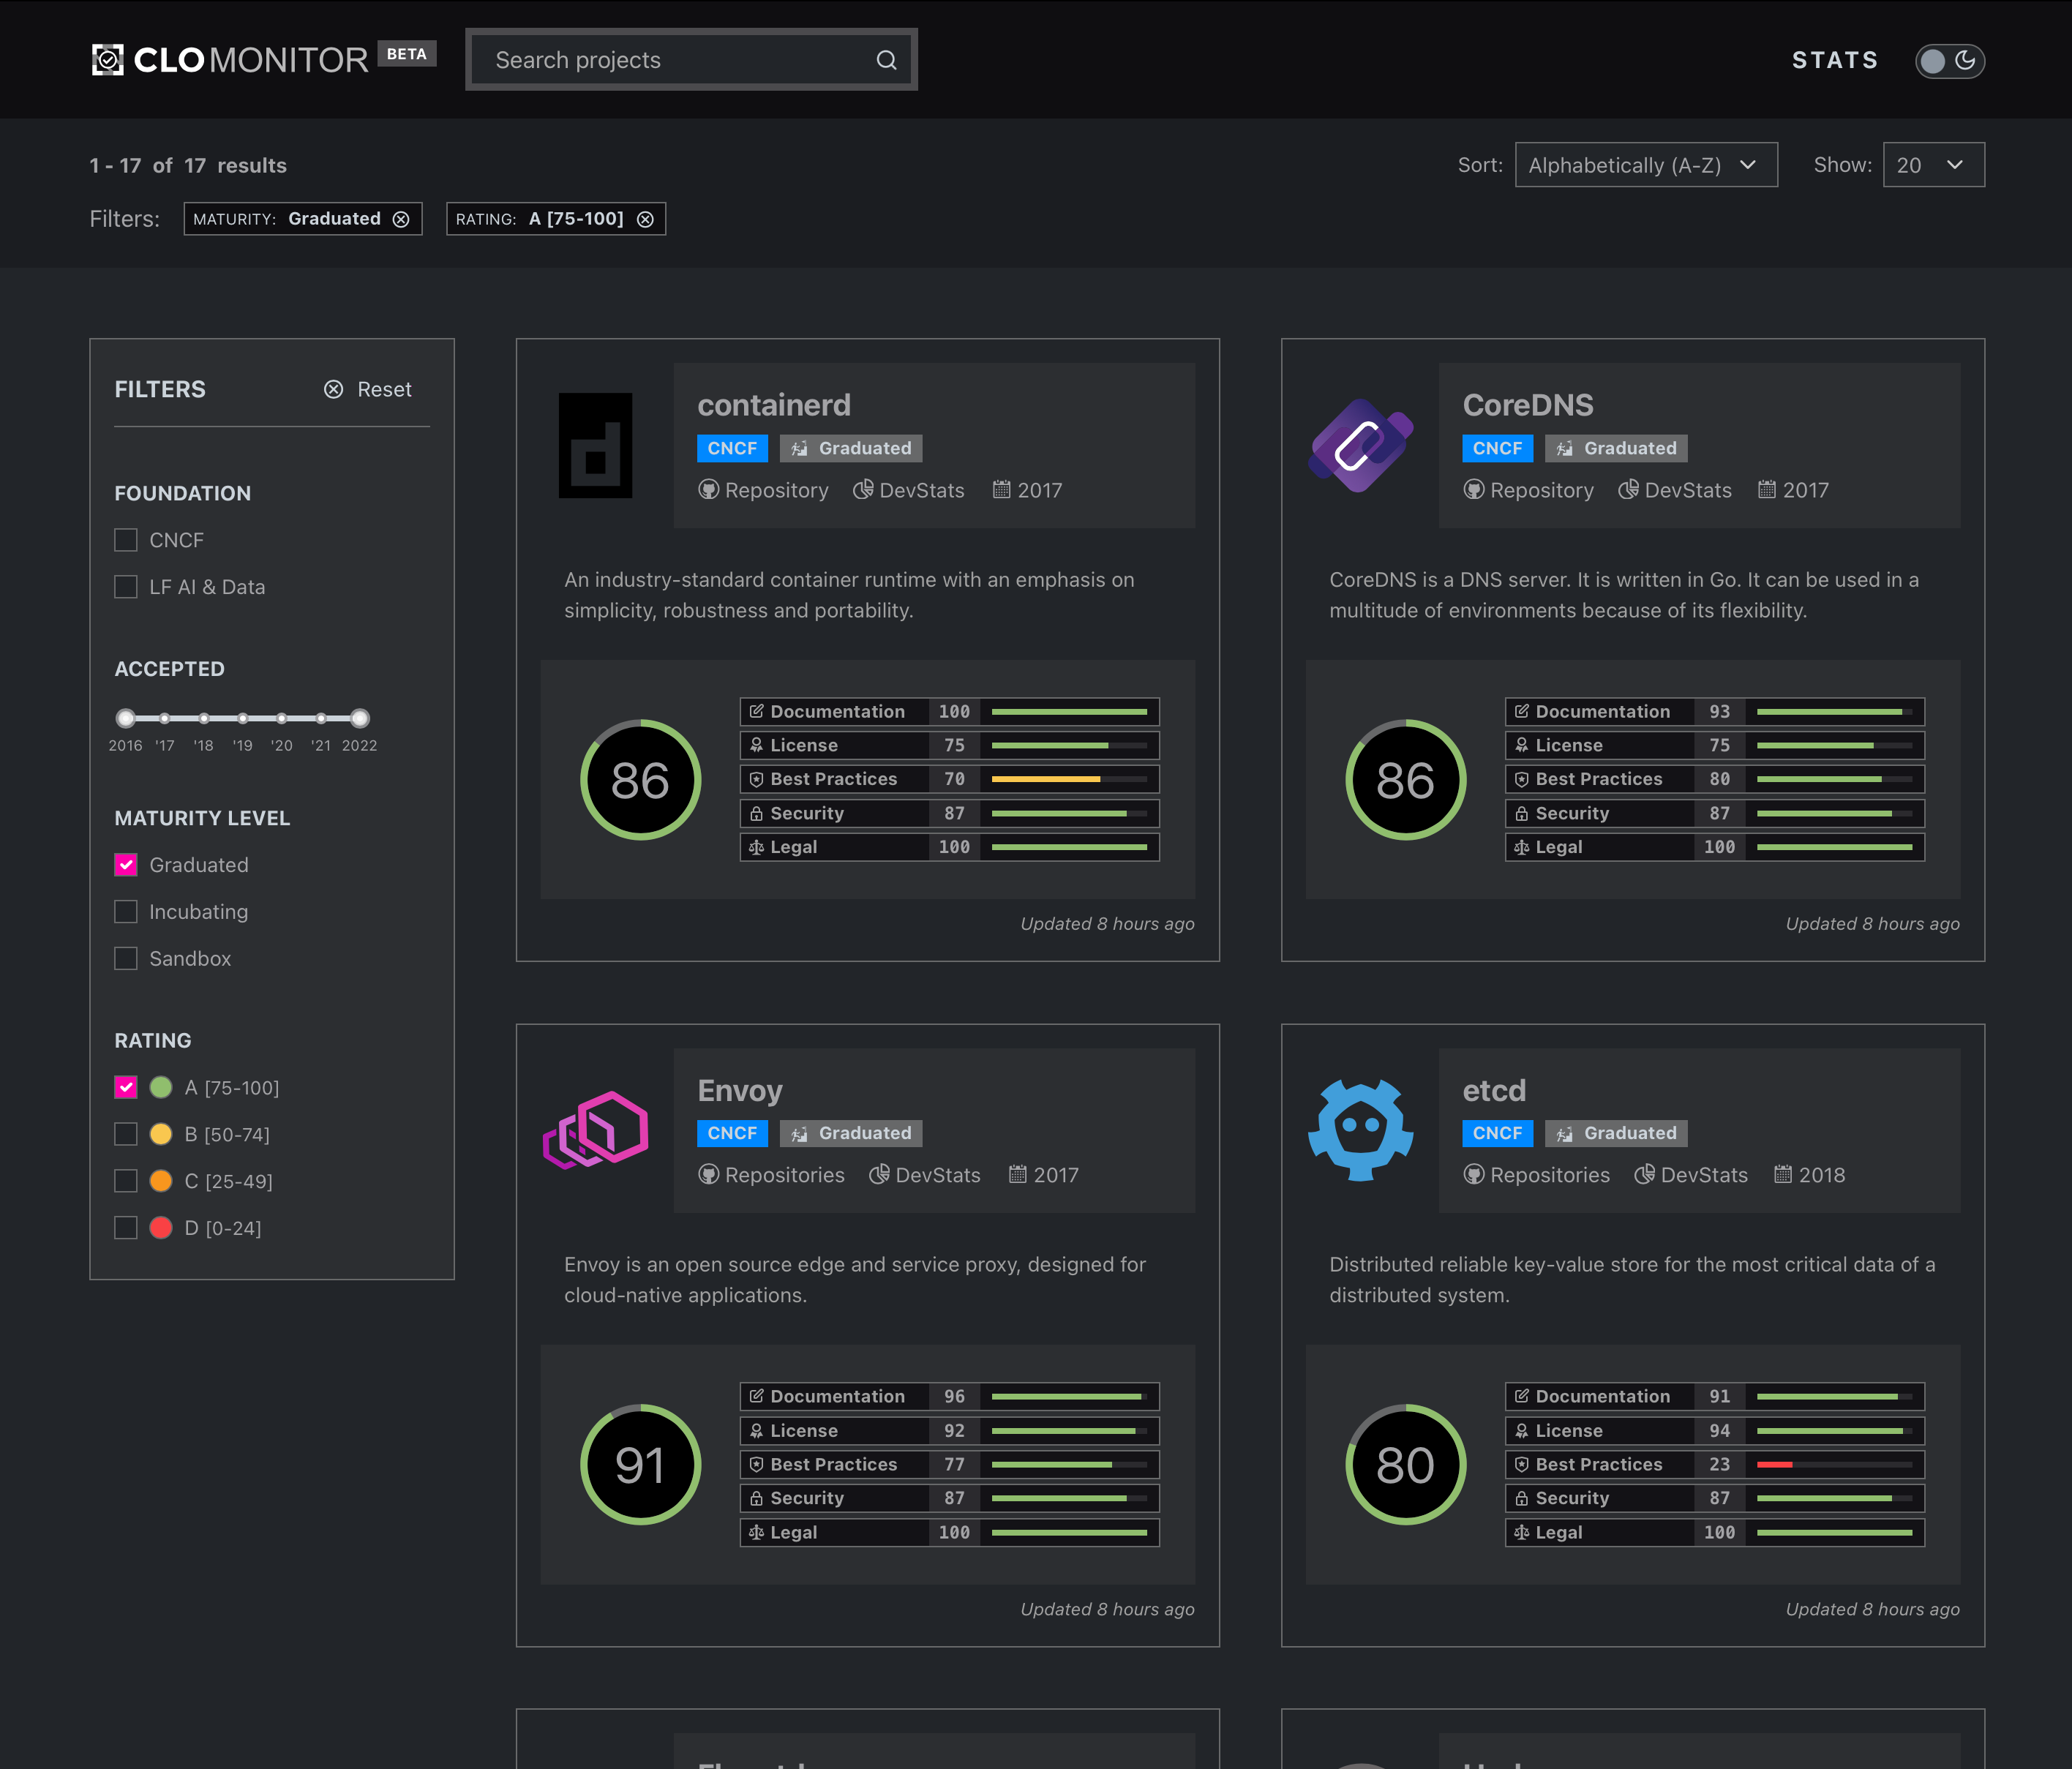Uncheck the A [75-100] rating filter

(x=126, y=1087)
